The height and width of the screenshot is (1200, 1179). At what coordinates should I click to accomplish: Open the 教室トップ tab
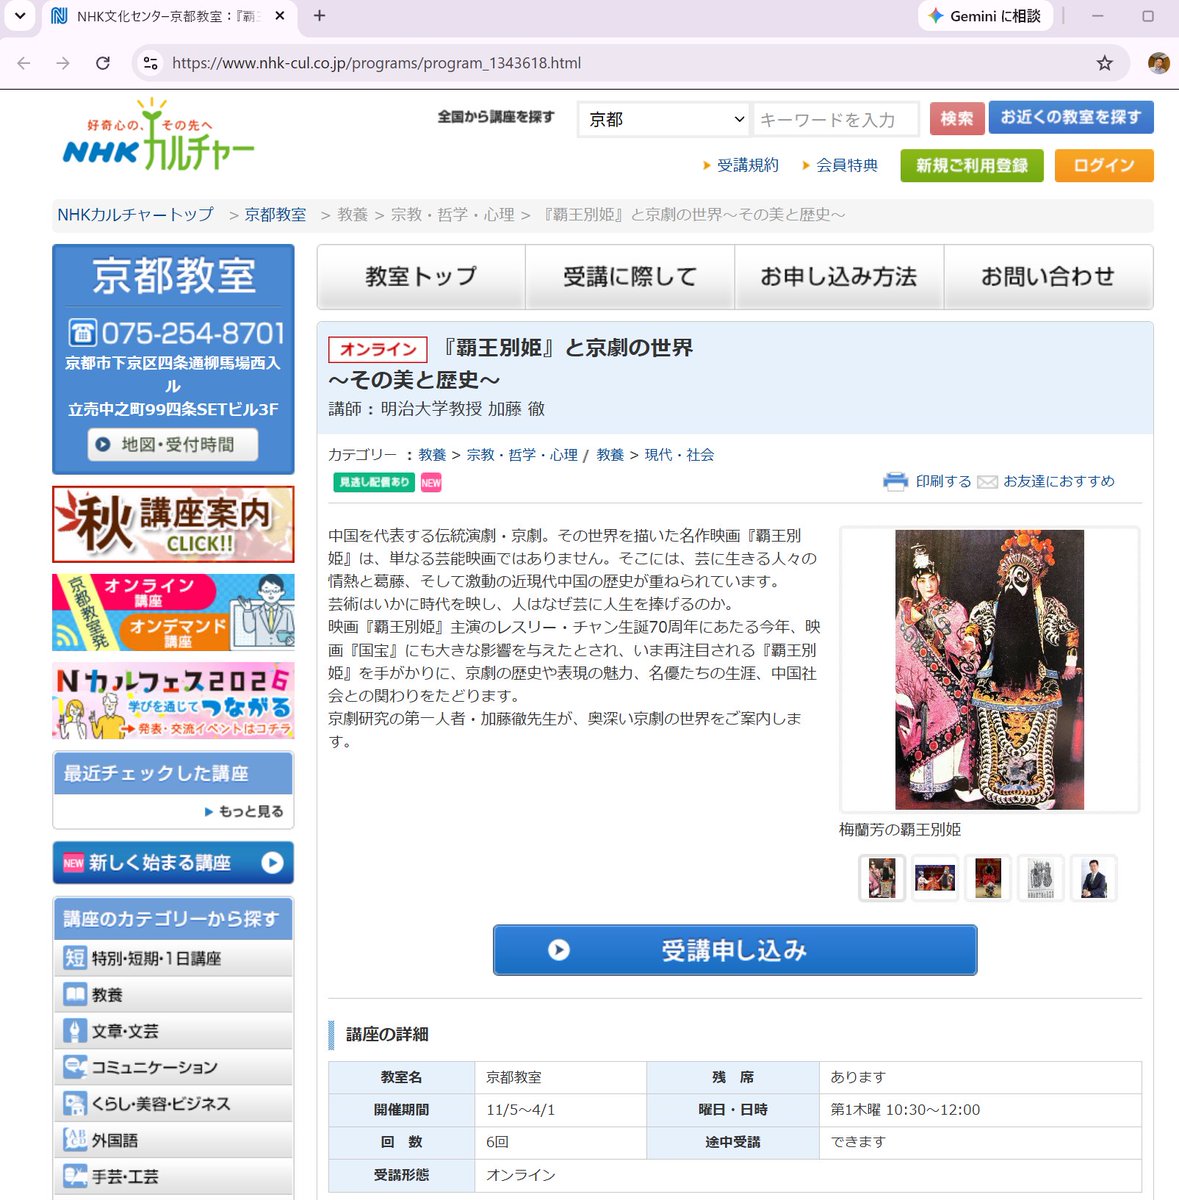tap(421, 277)
